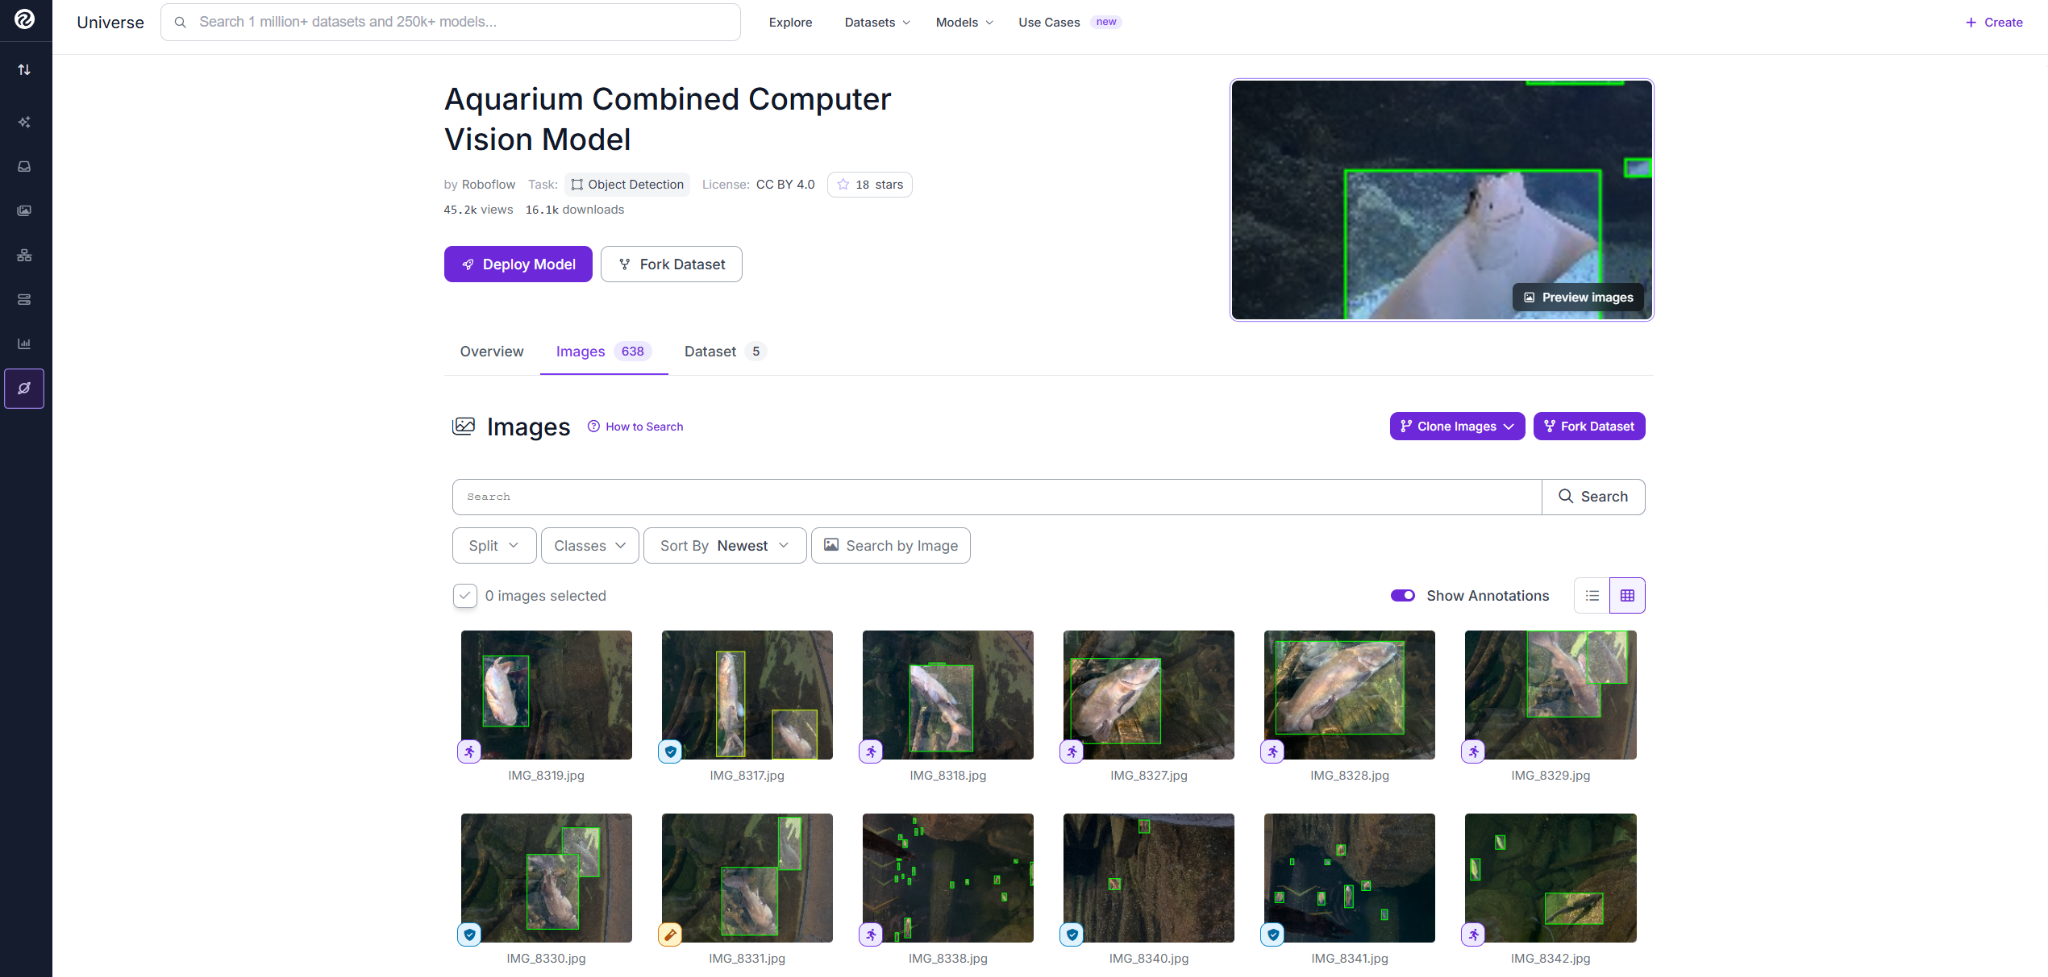Switch to list view layout
Viewport: 2048px width, 977px height.
(x=1592, y=596)
